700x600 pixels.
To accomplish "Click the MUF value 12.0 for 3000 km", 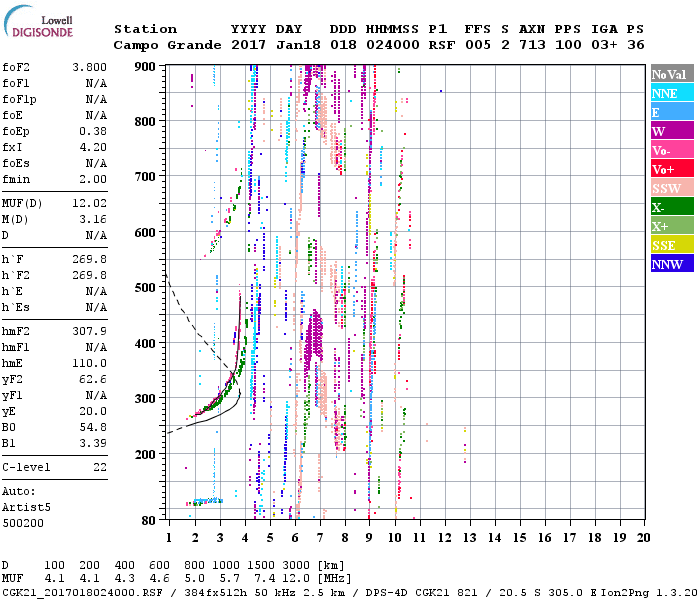I will 296,579.
